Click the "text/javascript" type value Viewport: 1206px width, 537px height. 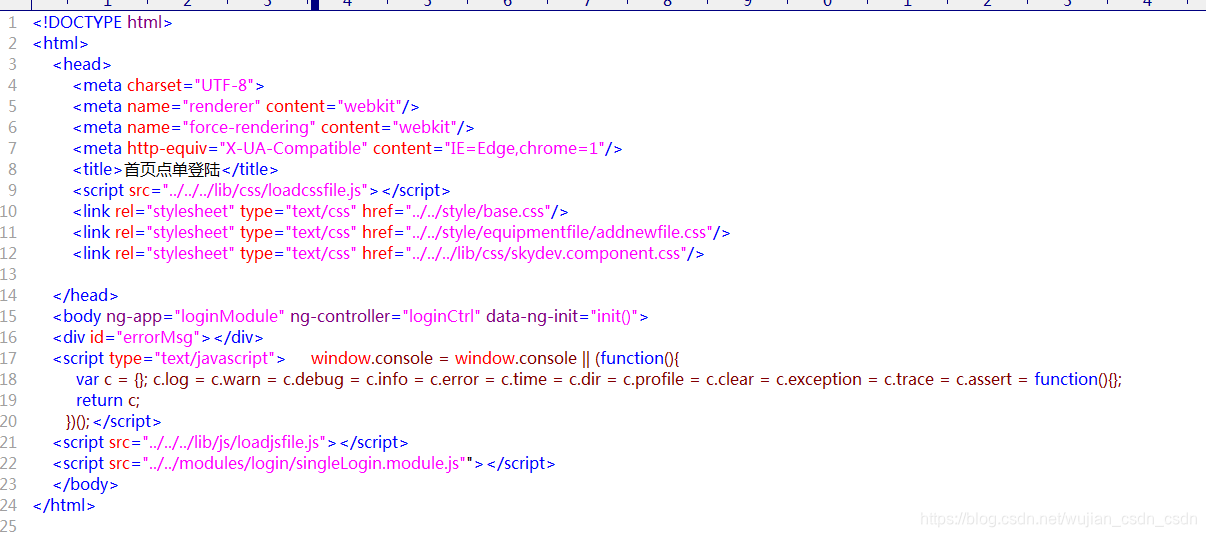tap(214, 358)
